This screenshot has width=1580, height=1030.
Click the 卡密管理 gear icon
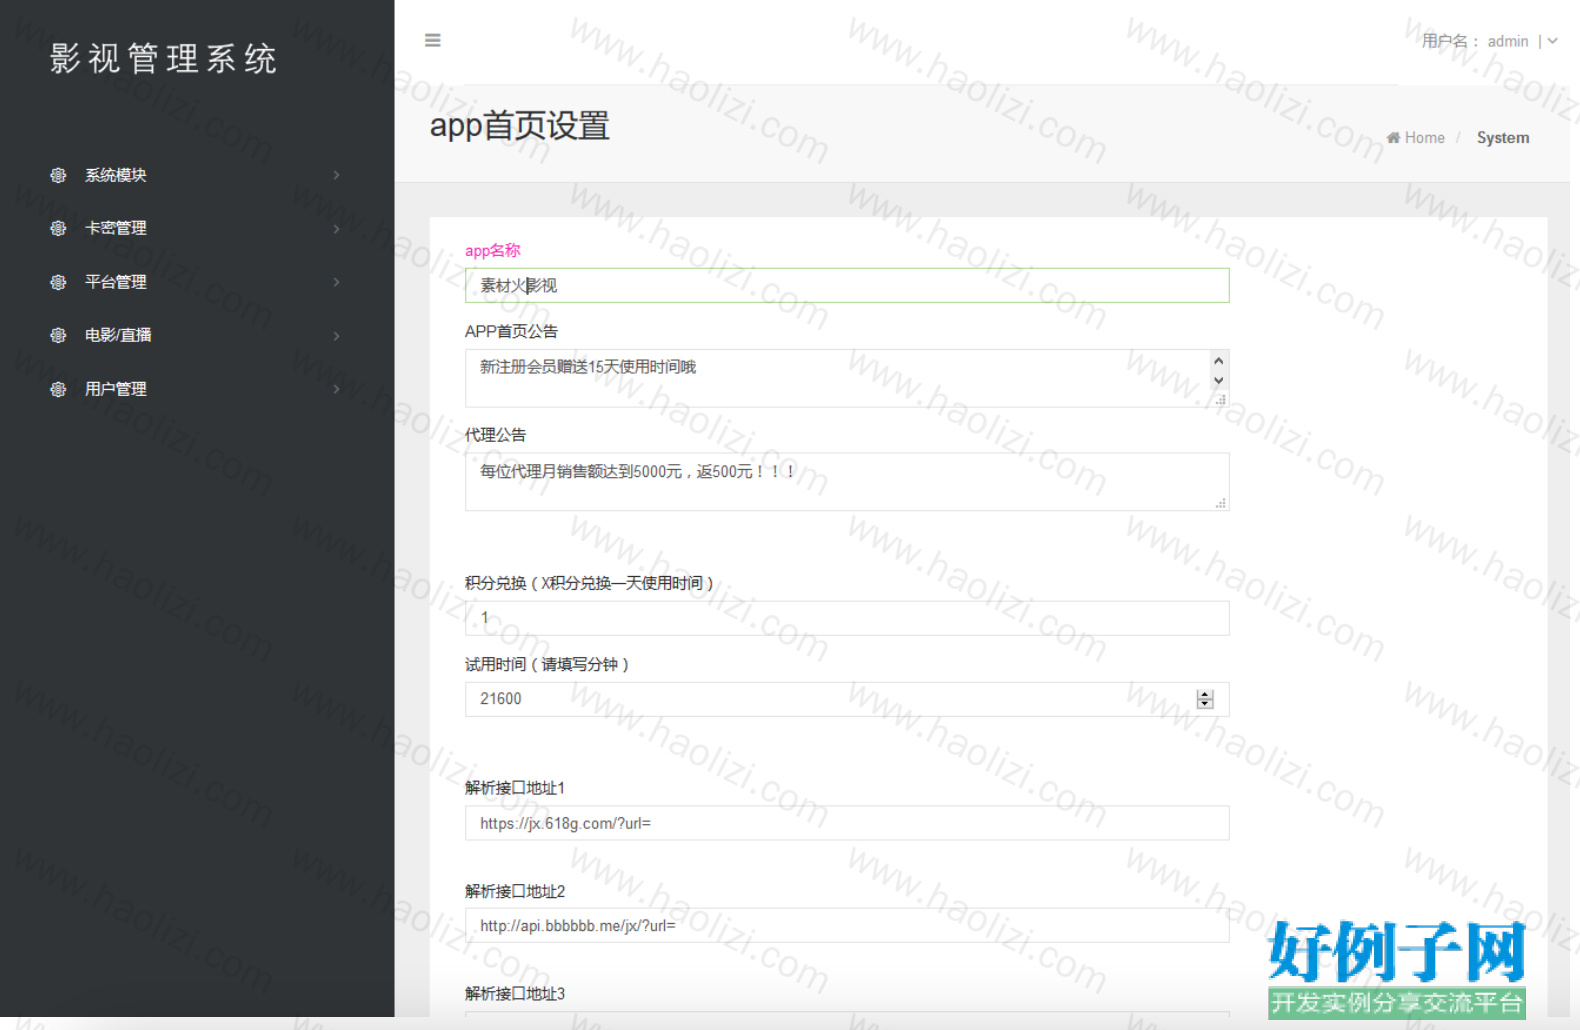(58, 228)
